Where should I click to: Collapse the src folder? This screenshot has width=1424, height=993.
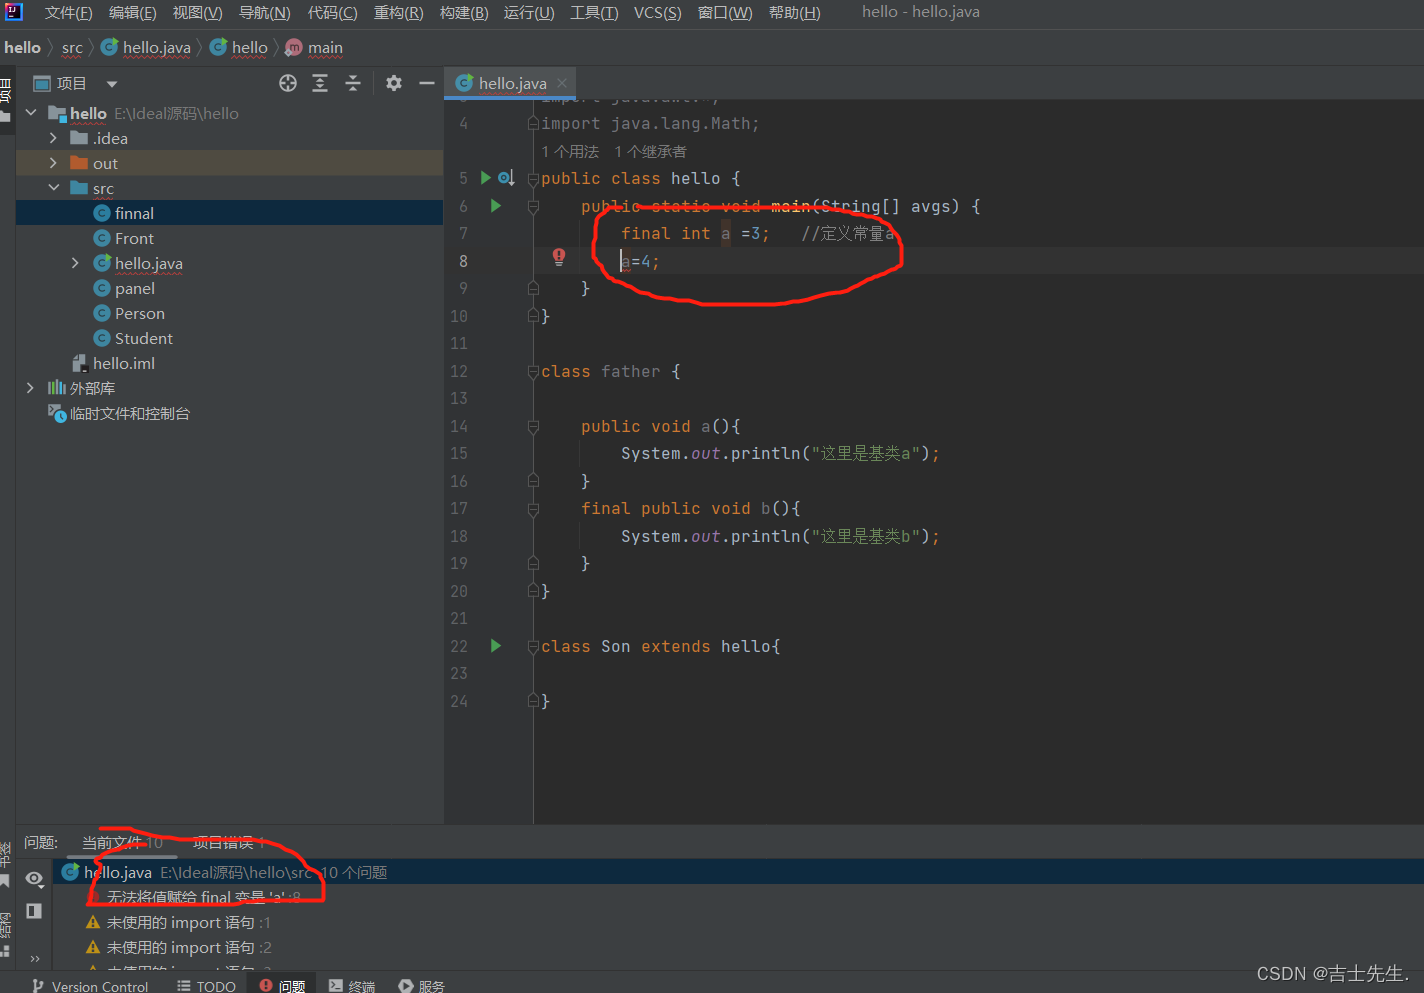(x=53, y=188)
